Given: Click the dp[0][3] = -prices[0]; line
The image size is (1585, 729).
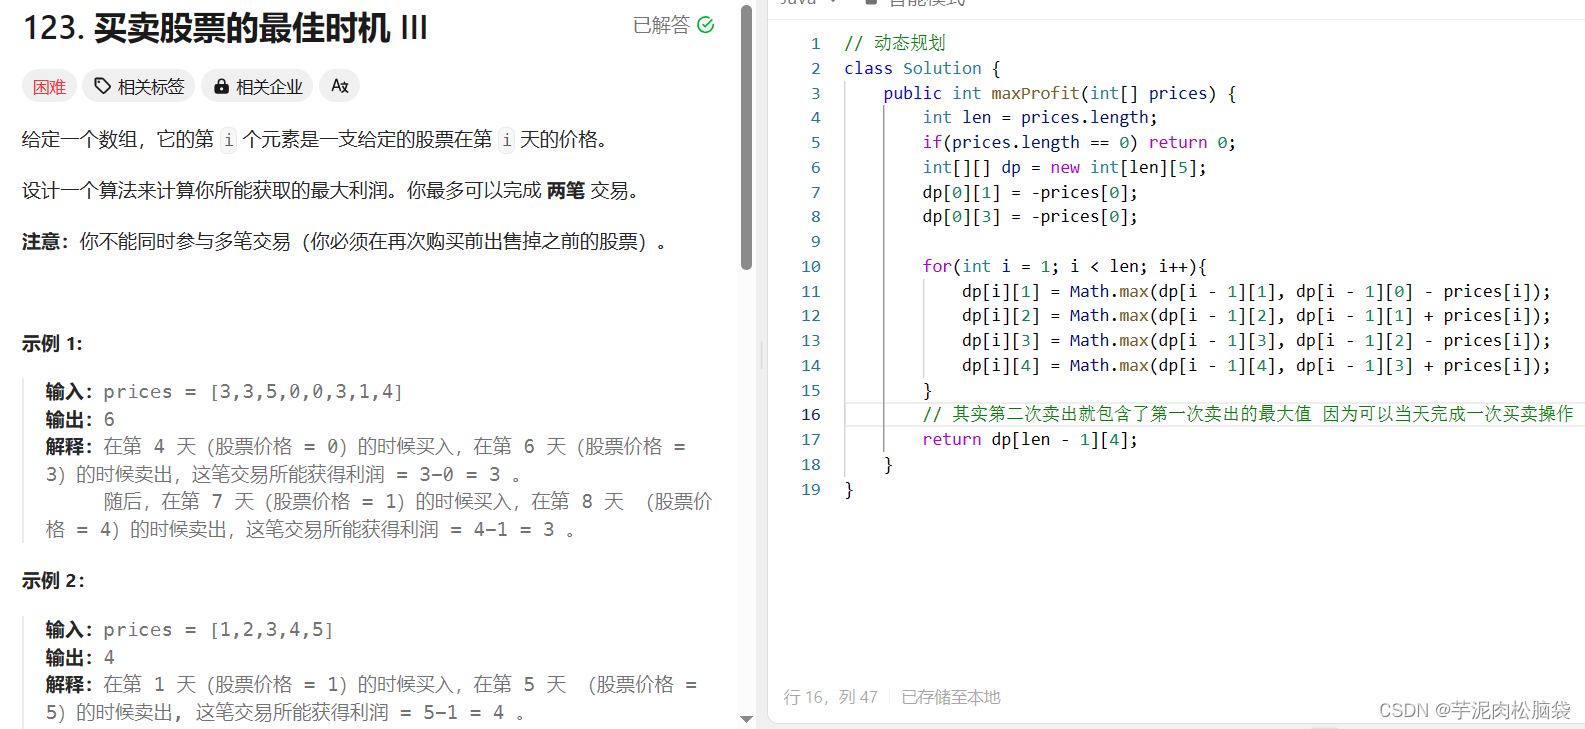Looking at the screenshot, I should pos(1030,216).
